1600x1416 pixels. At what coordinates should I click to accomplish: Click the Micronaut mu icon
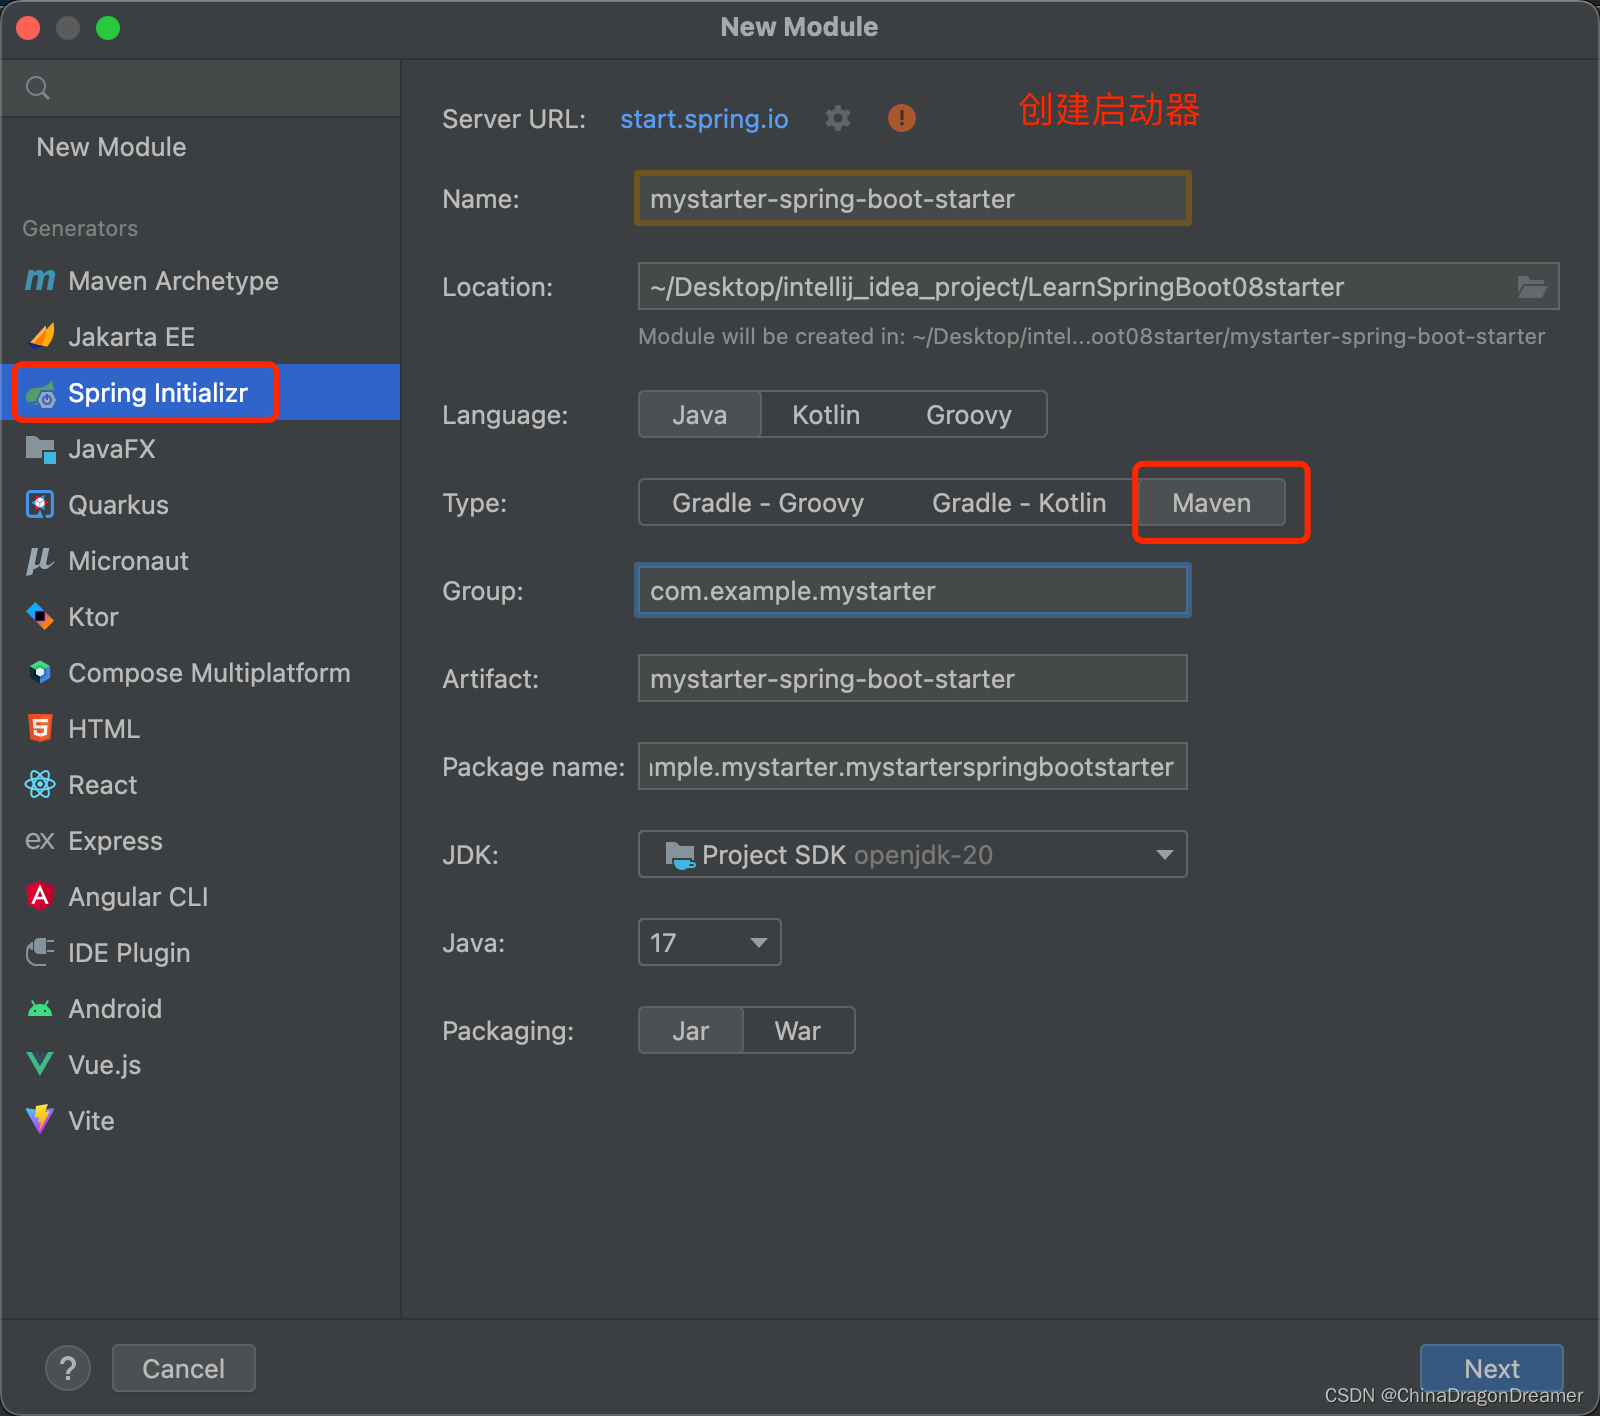click(40, 561)
